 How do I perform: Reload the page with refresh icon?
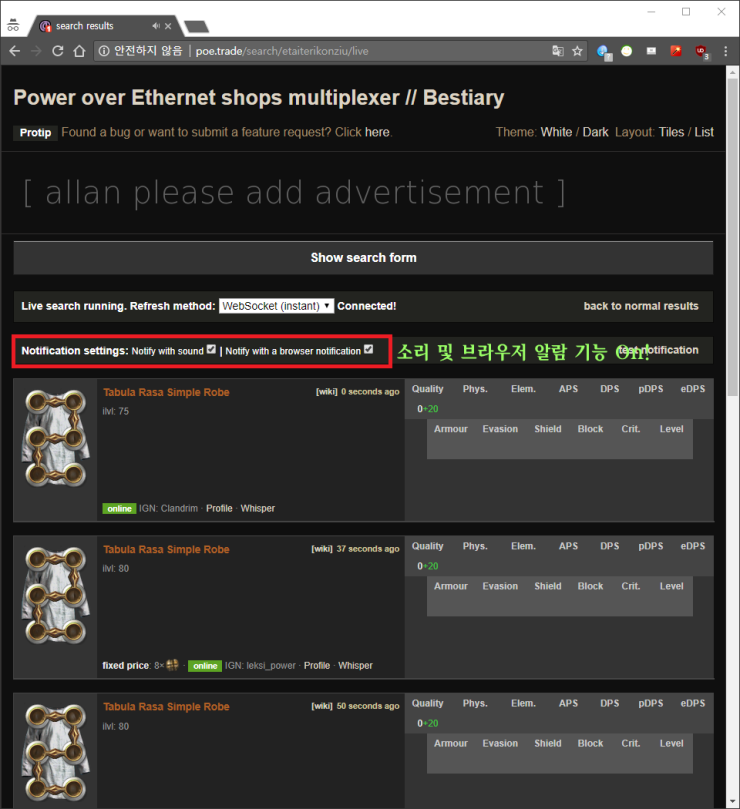[58, 51]
